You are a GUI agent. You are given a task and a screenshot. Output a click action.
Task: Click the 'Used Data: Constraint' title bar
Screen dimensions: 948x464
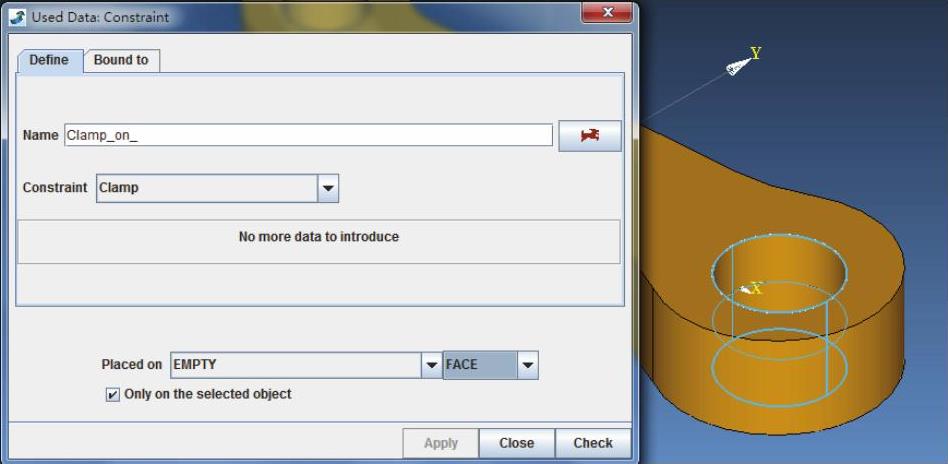point(300,17)
